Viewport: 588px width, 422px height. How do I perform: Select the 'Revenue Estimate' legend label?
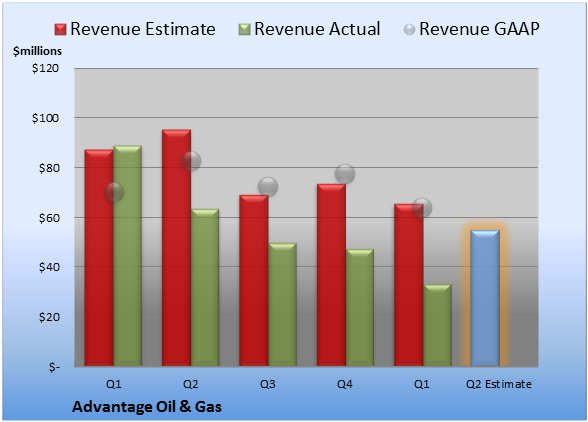tap(143, 29)
